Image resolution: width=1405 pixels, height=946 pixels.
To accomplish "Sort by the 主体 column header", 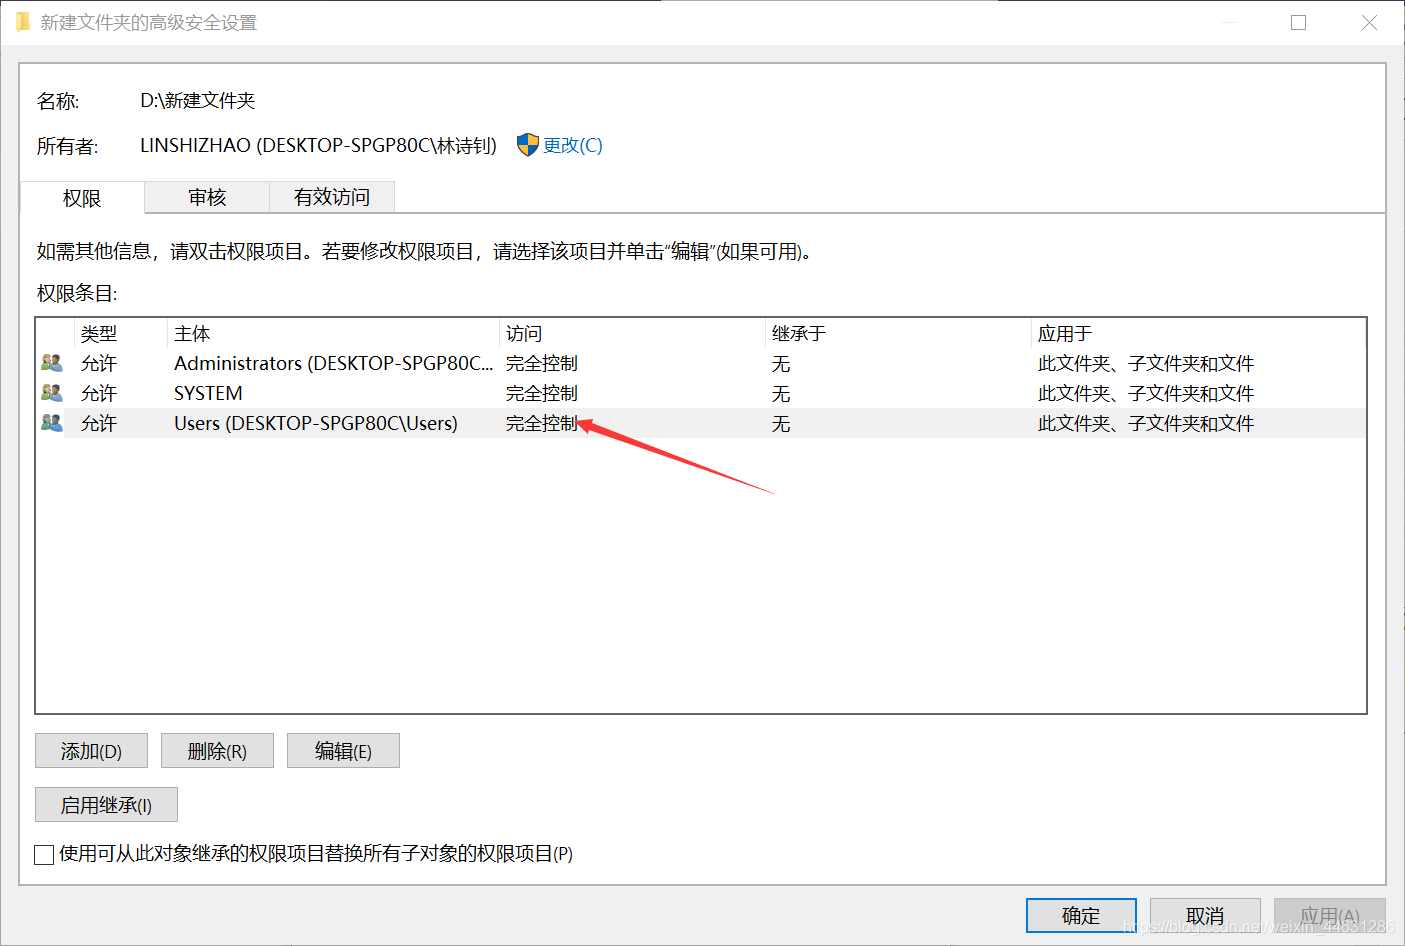I will tap(333, 334).
